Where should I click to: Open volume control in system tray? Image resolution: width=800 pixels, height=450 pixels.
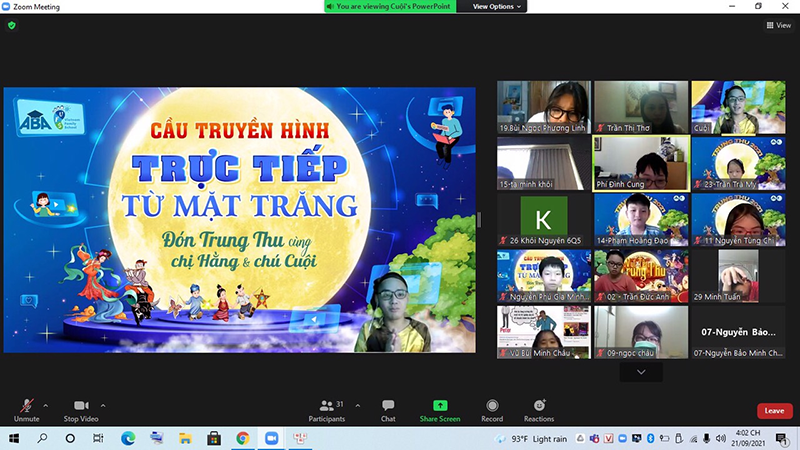(720, 438)
